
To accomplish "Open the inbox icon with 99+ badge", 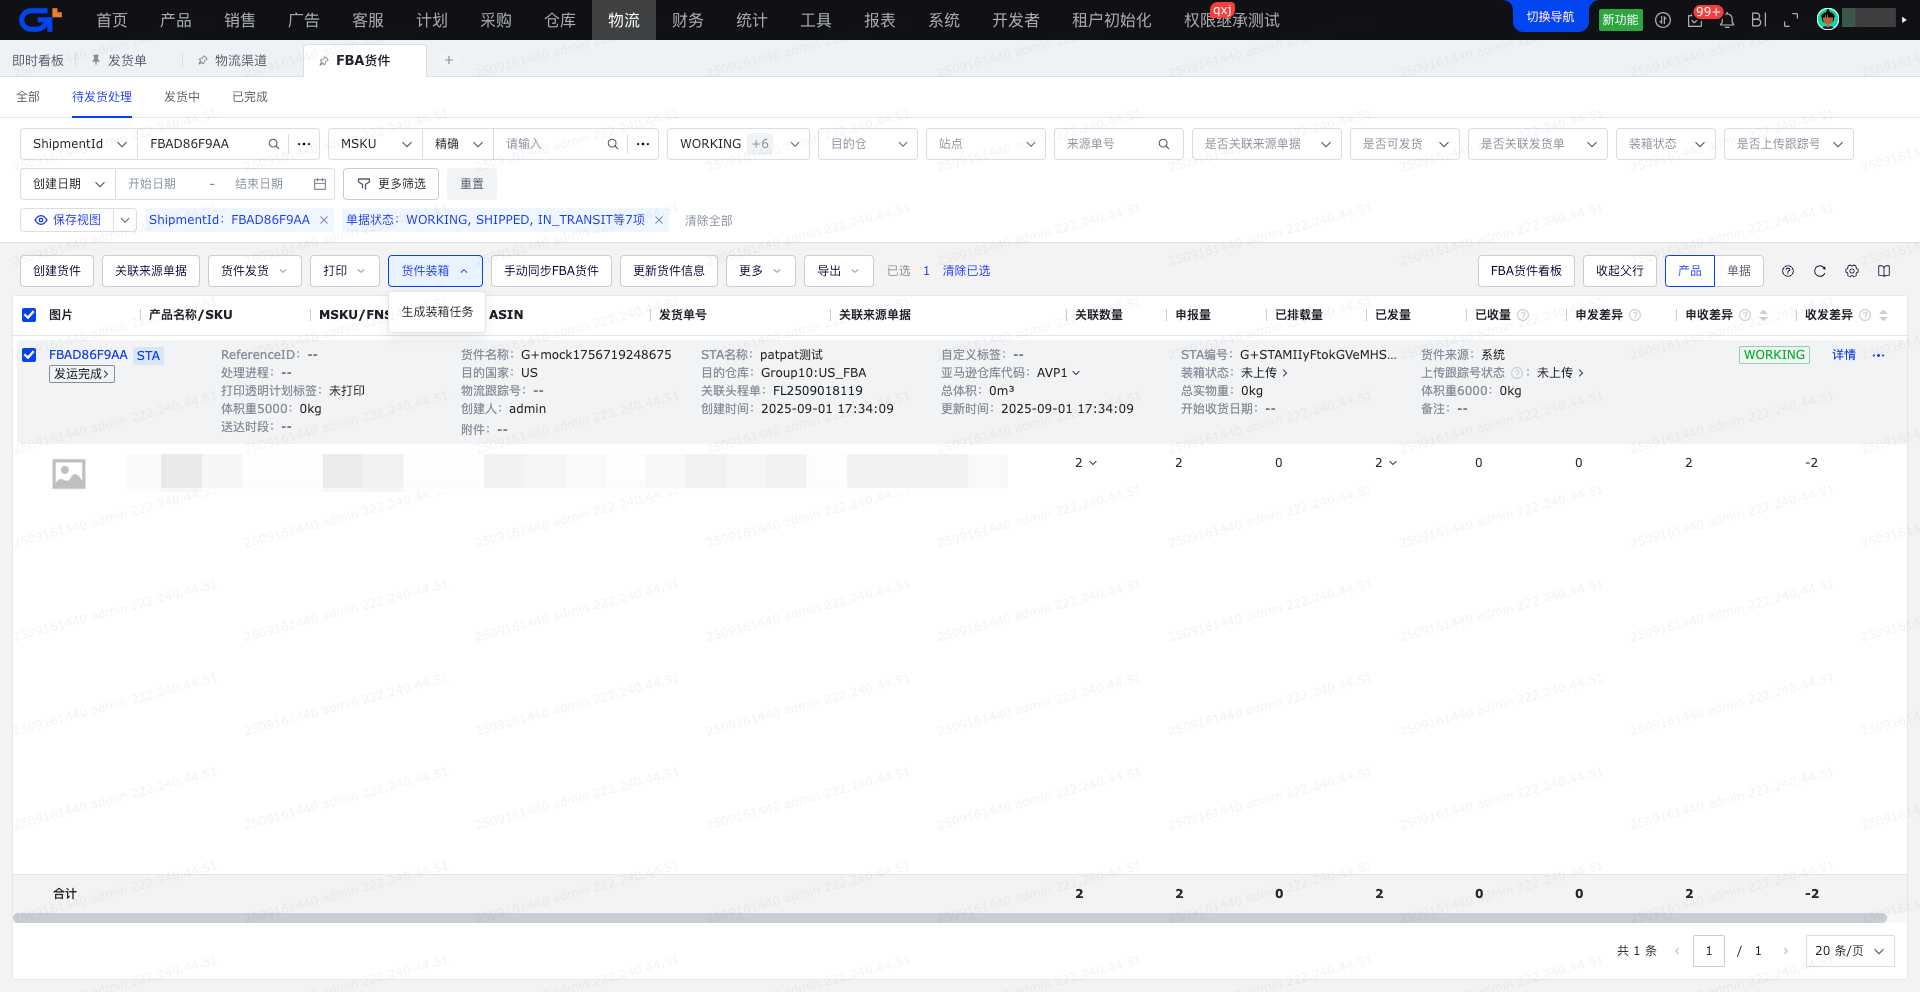I will pyautogui.click(x=1695, y=20).
